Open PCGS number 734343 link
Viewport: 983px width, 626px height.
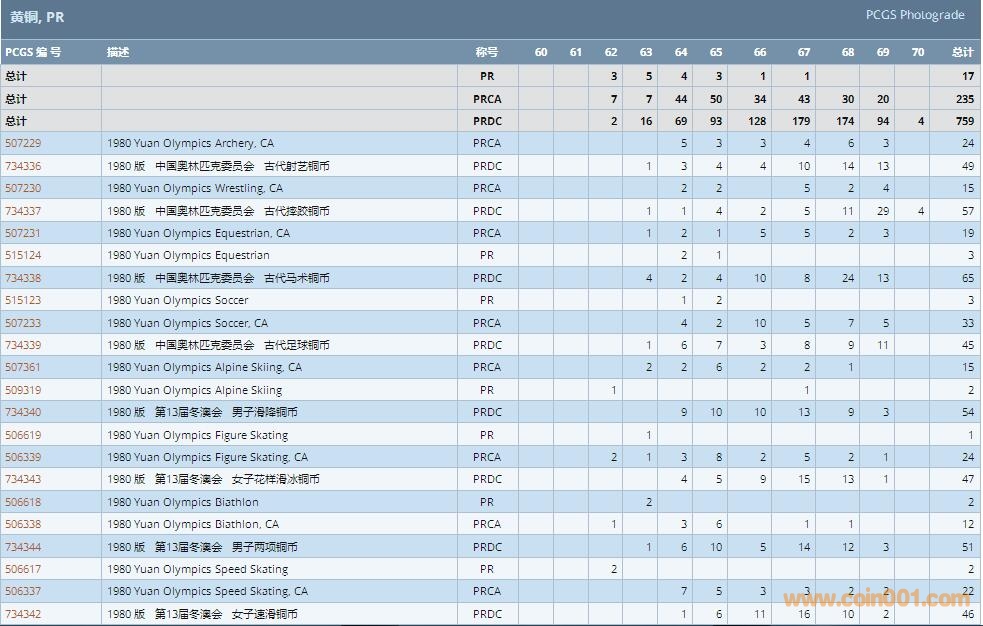coord(23,479)
